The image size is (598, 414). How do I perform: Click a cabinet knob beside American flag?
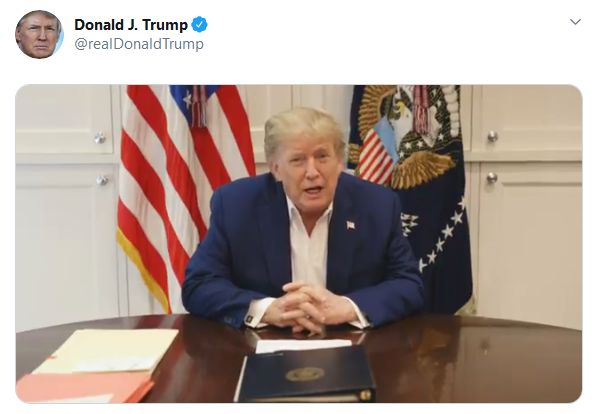click(x=100, y=138)
